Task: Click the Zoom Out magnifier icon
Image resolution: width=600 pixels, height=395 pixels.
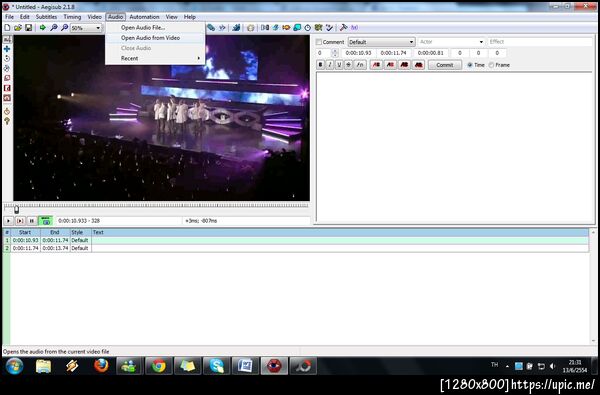Action: (64, 28)
